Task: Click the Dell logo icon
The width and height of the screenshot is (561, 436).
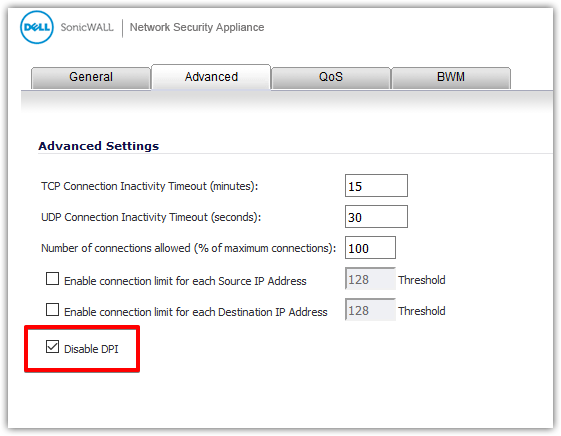Action: coord(37,27)
